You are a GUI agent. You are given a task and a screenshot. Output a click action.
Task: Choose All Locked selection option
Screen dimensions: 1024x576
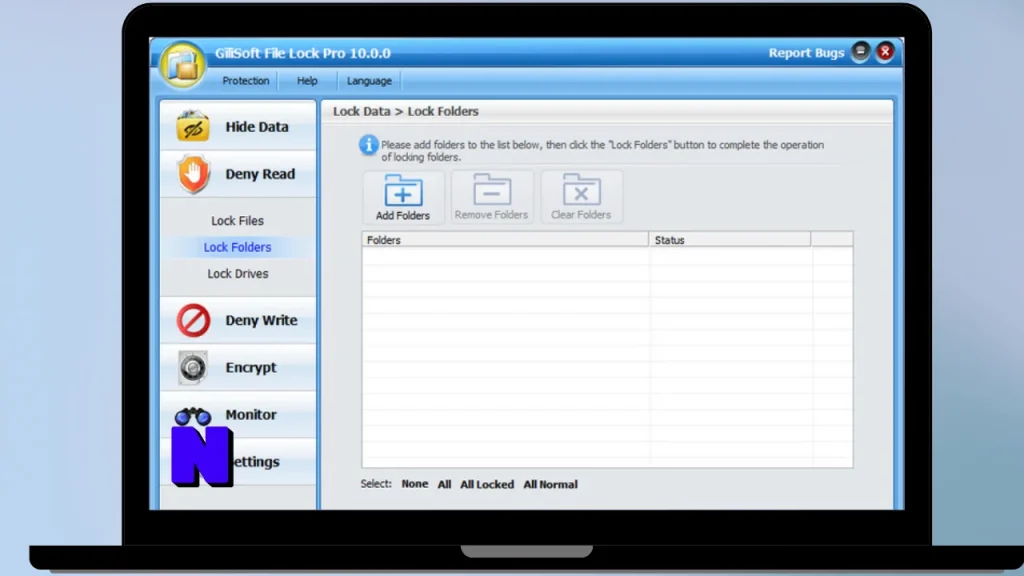[x=487, y=485]
